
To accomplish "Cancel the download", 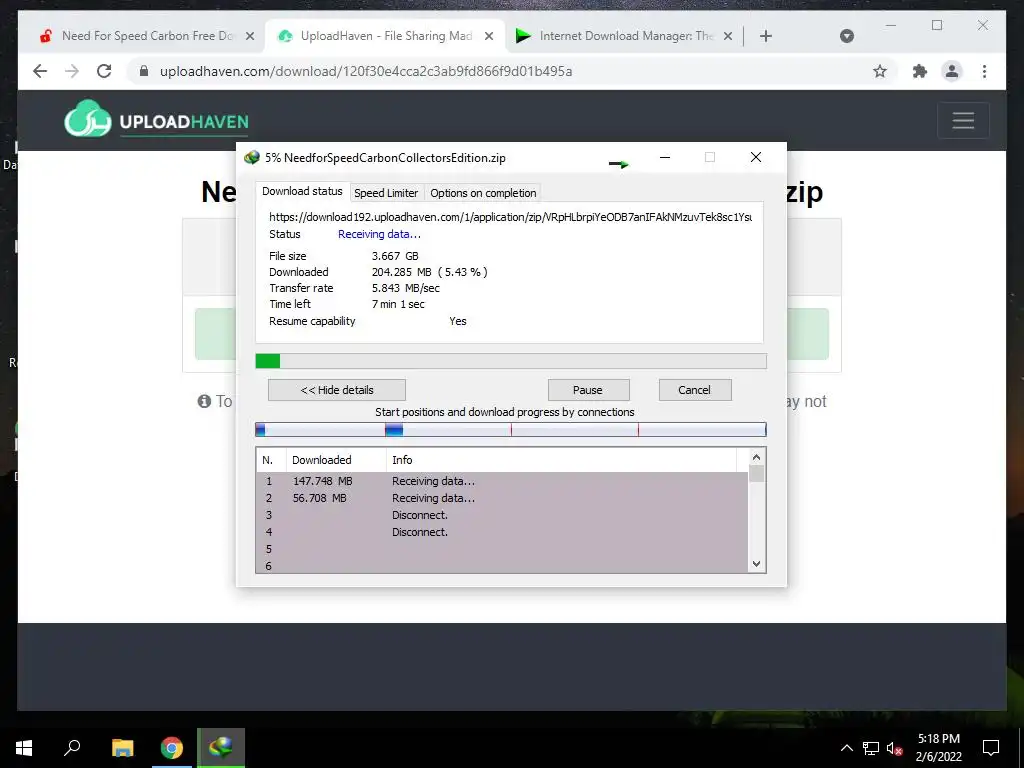I will (x=694, y=390).
